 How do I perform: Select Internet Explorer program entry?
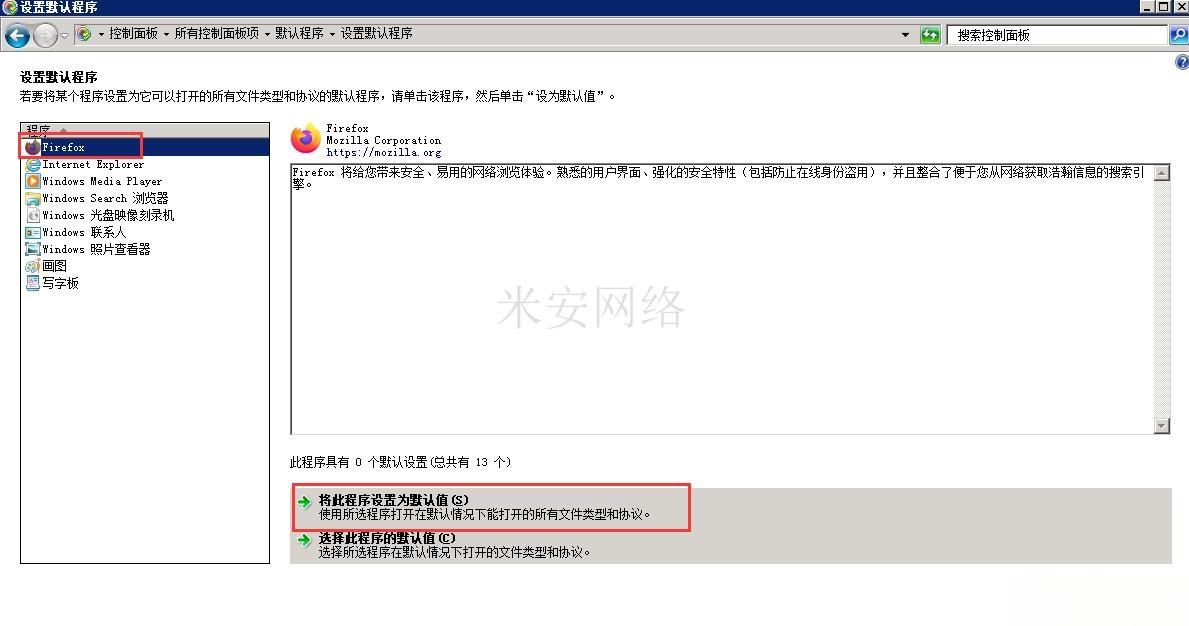(x=93, y=164)
